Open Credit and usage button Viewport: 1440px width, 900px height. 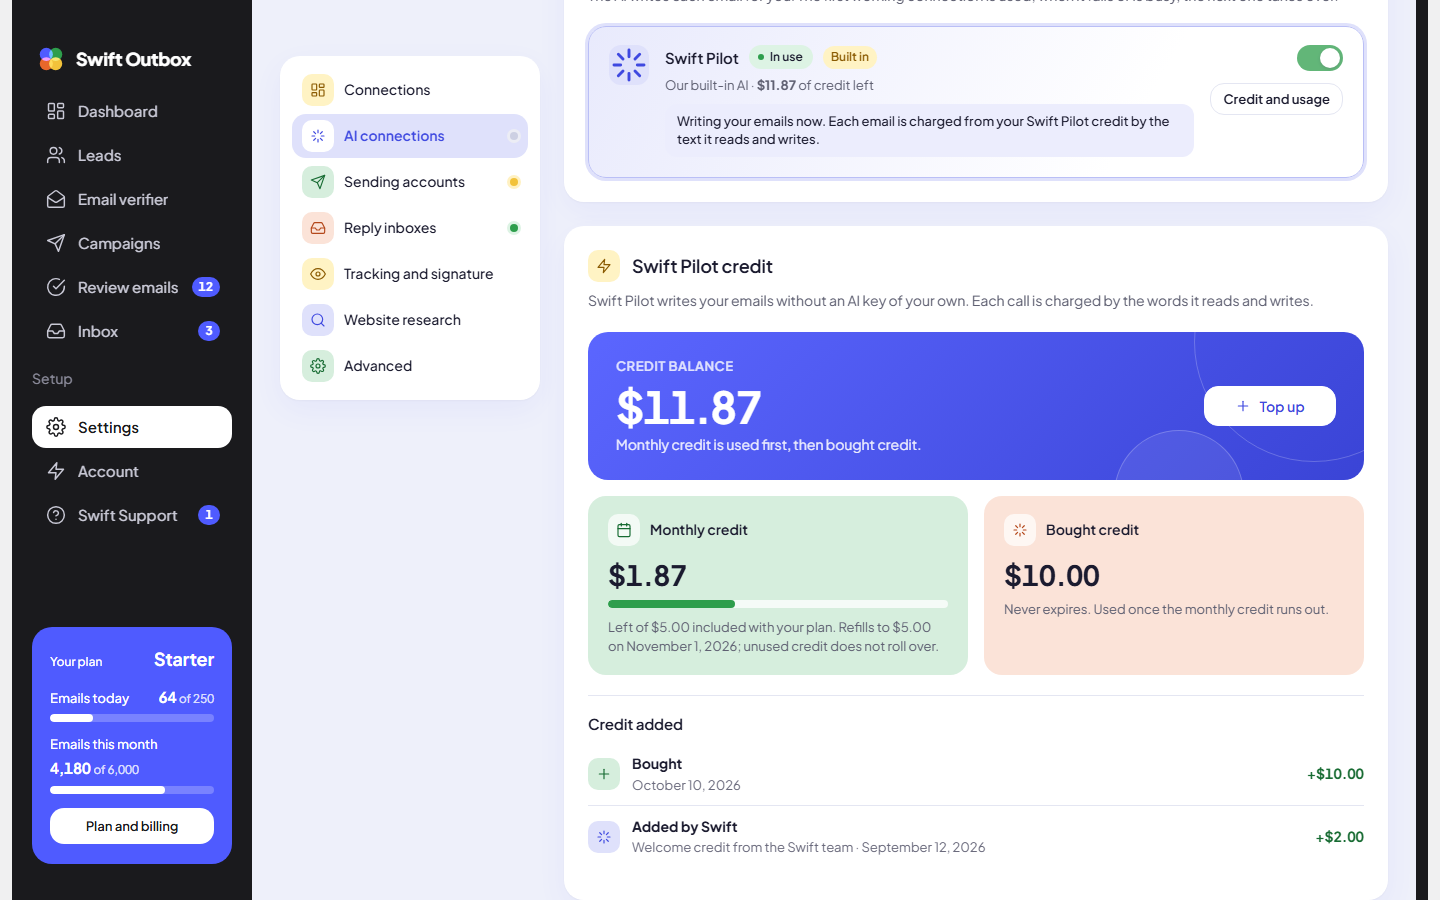tap(1276, 99)
